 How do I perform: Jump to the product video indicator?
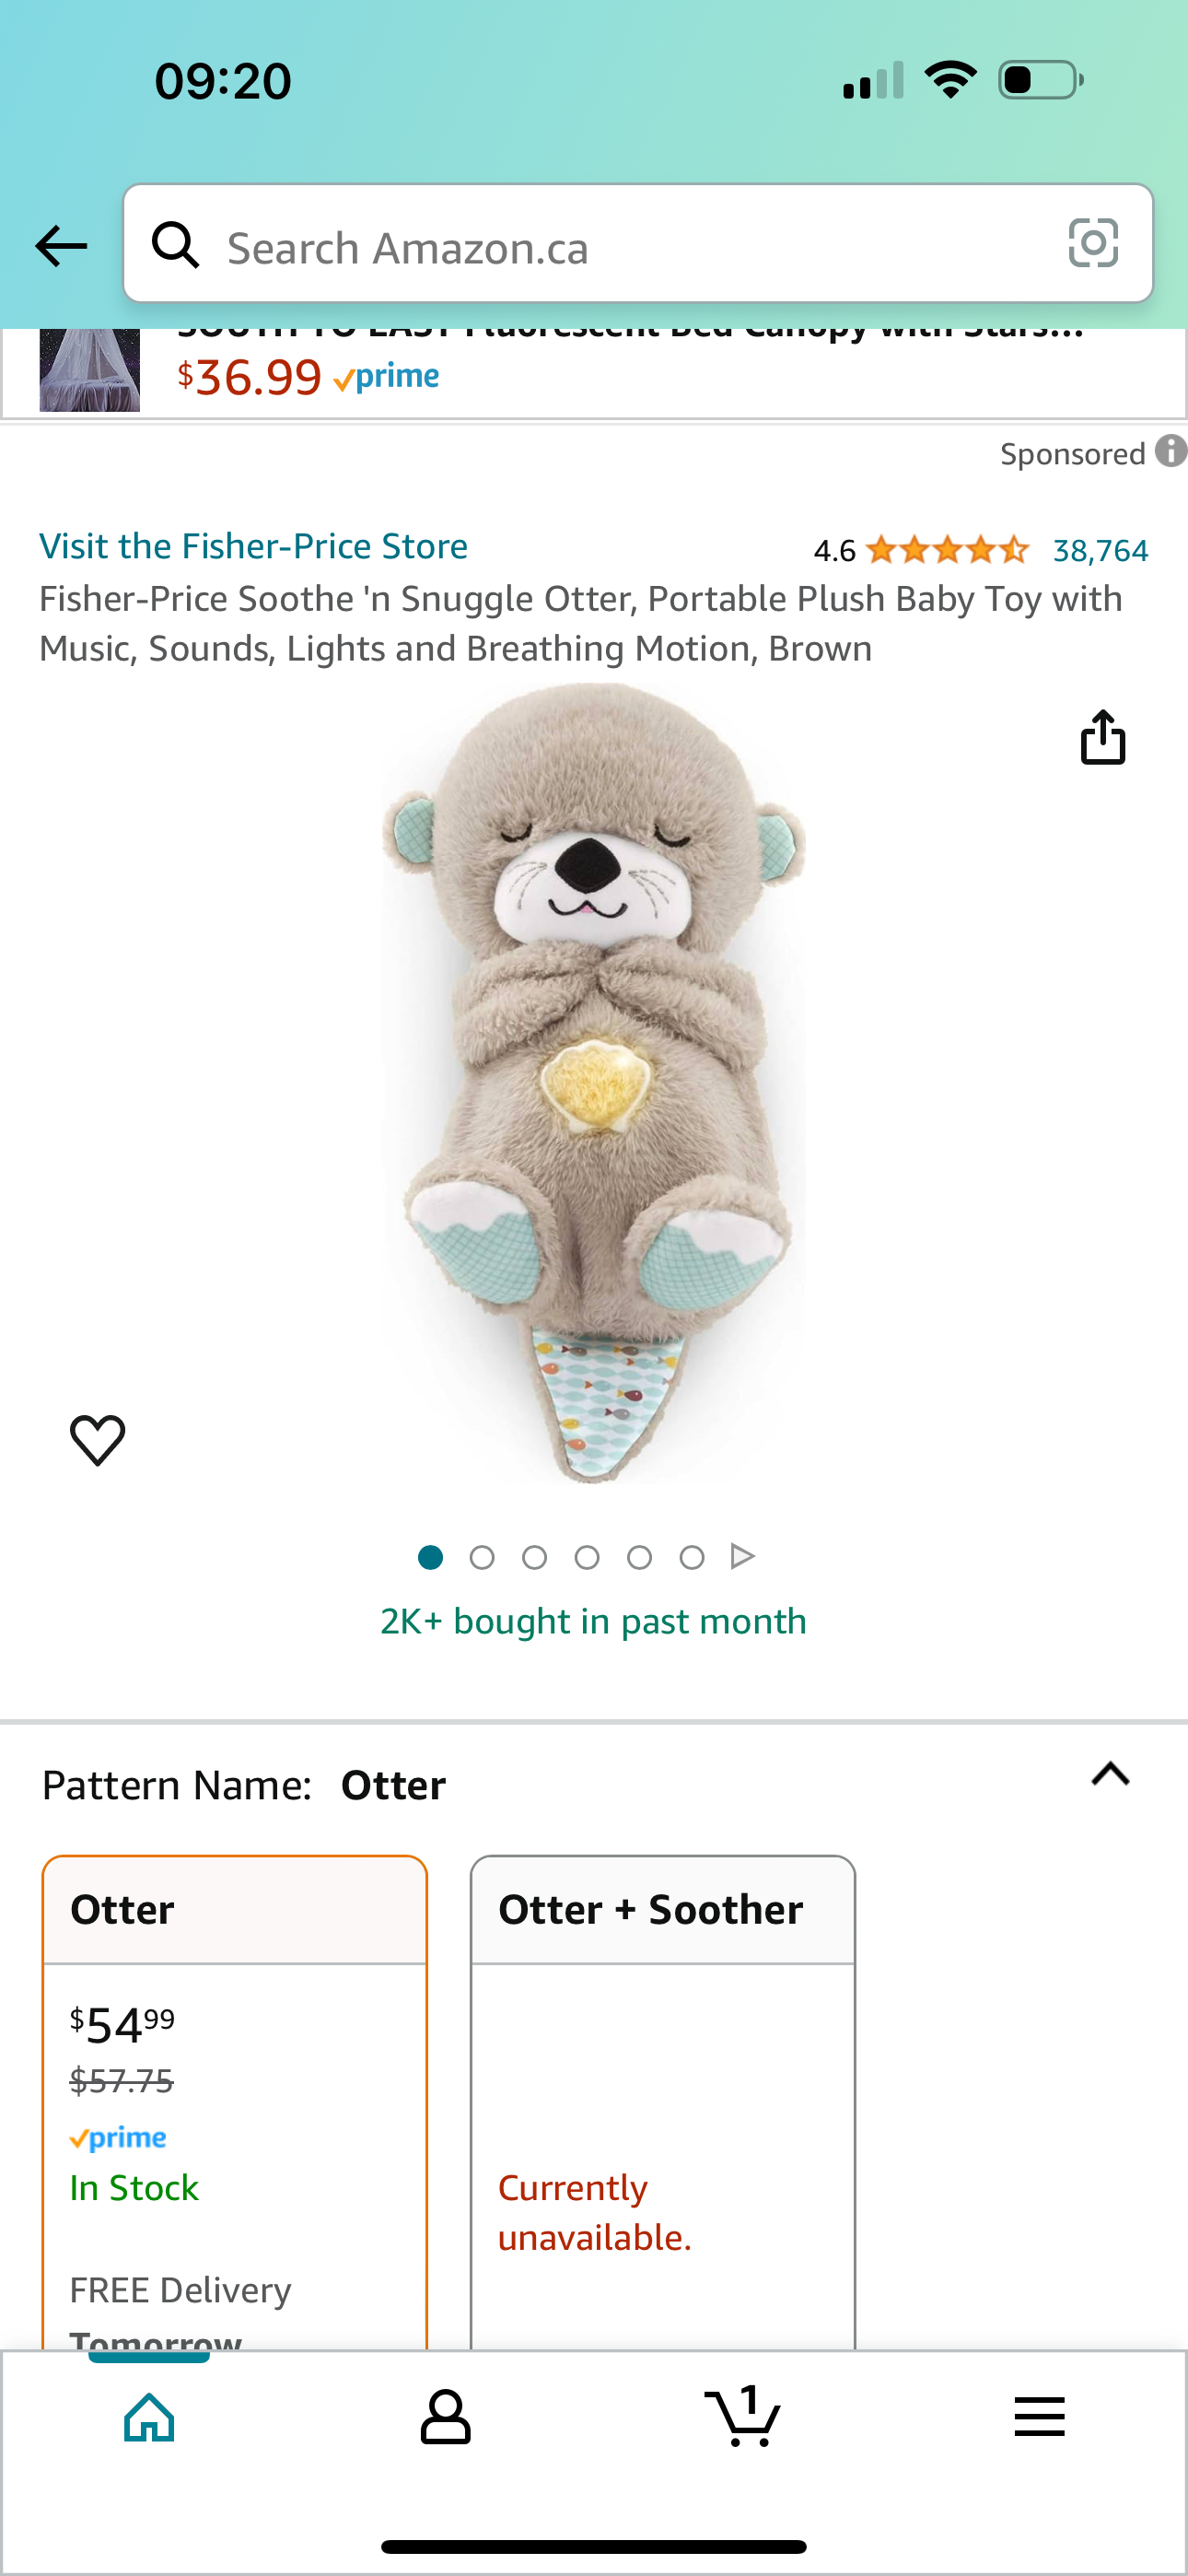click(743, 1556)
